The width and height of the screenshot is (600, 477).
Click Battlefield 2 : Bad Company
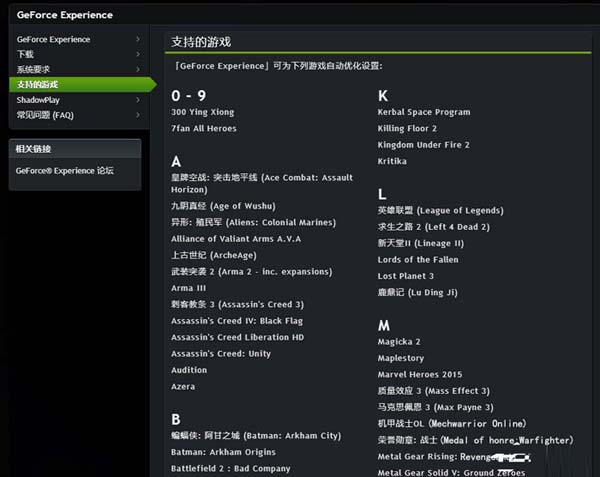click(230, 469)
